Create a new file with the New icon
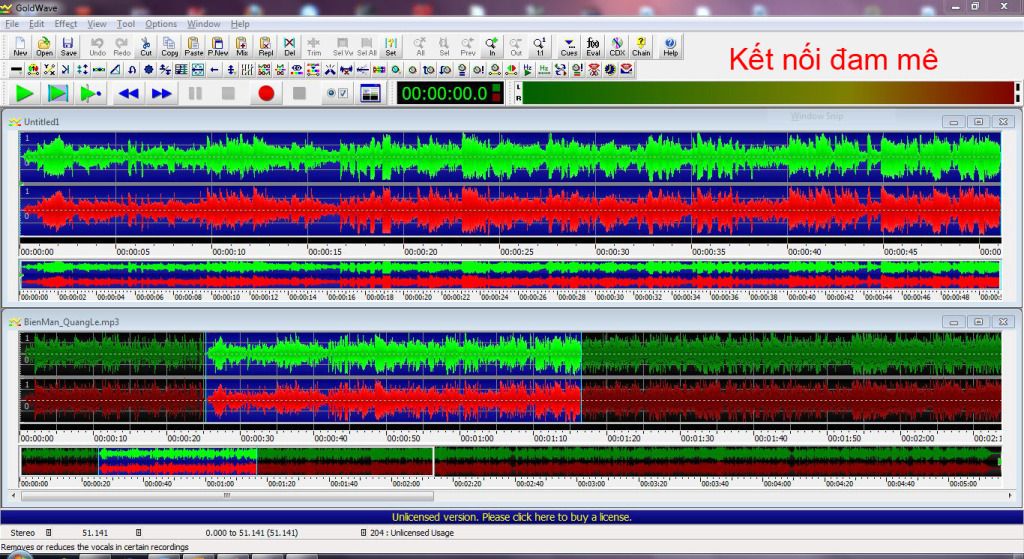This screenshot has width=1024, height=559. (20, 46)
